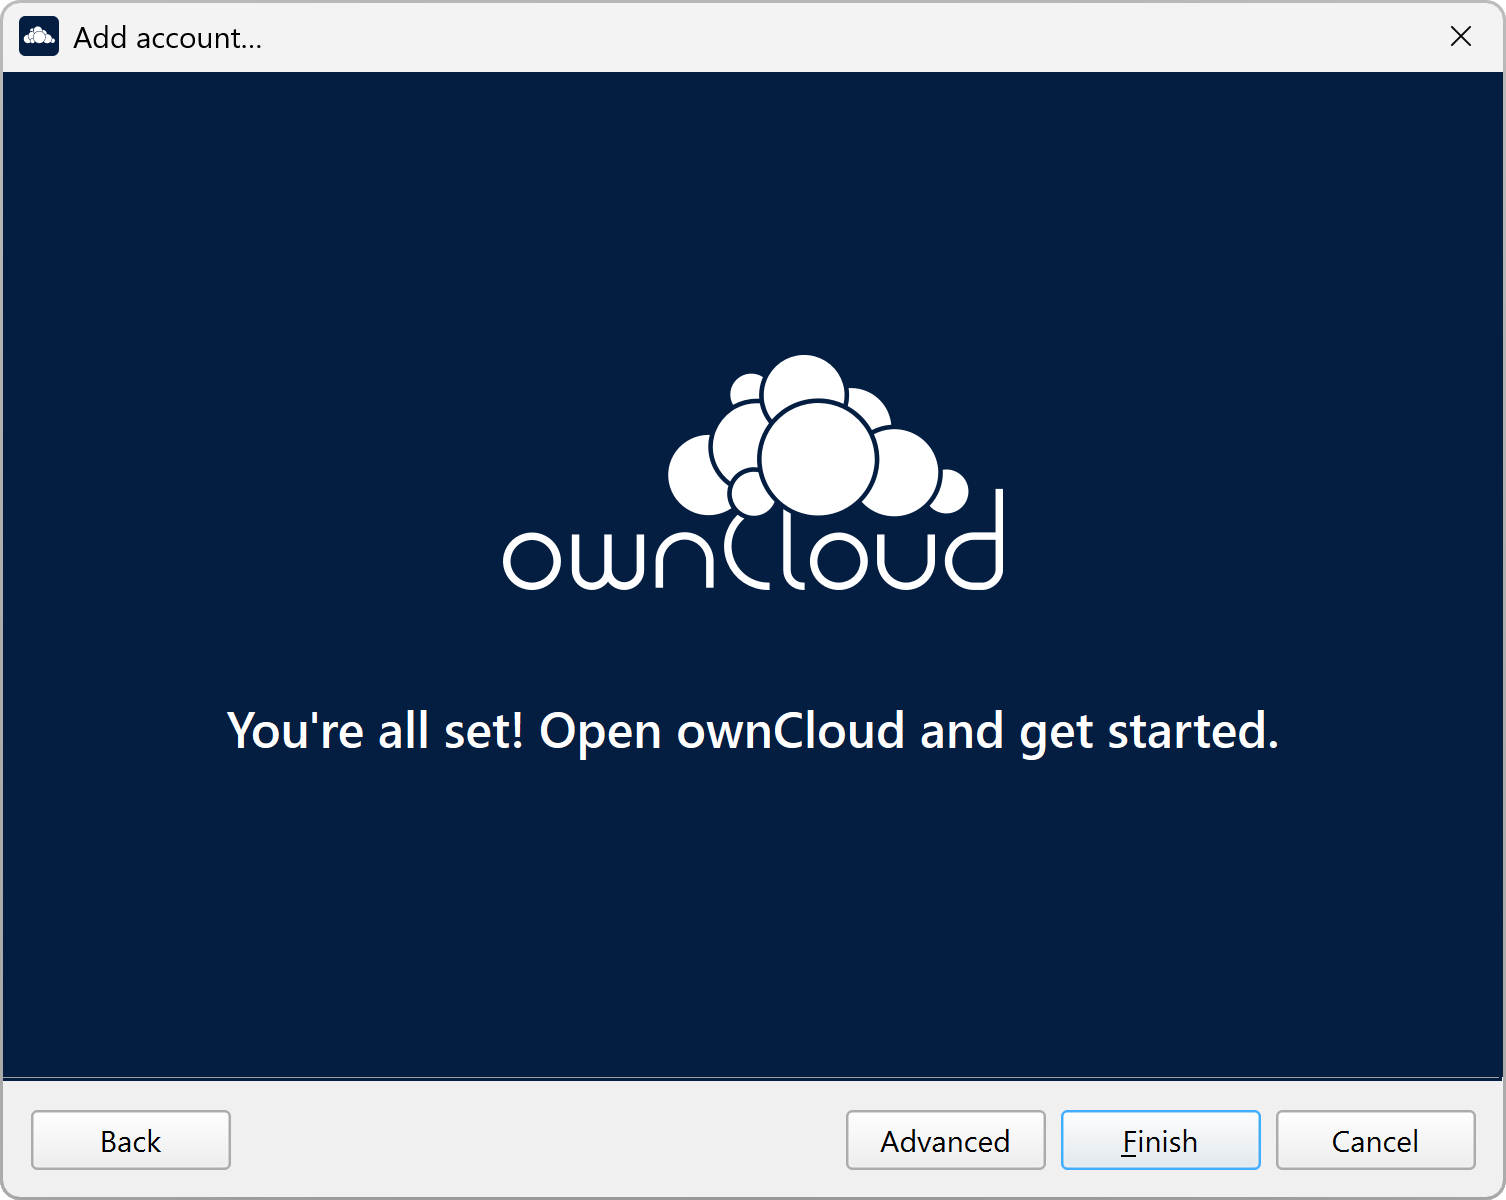Screen dimensions: 1506x1200
Task: Click the ownCloud cloud logo
Action: [x=753, y=472]
